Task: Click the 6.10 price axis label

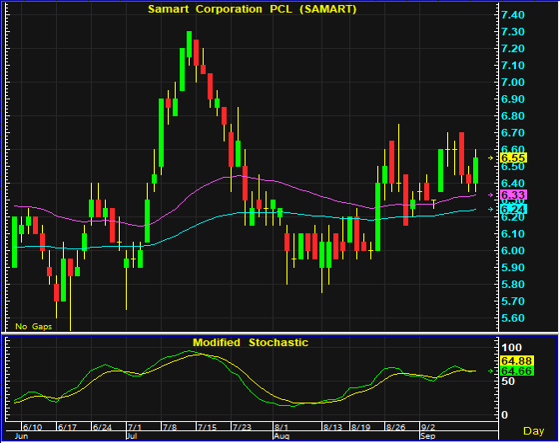Action: (513, 234)
